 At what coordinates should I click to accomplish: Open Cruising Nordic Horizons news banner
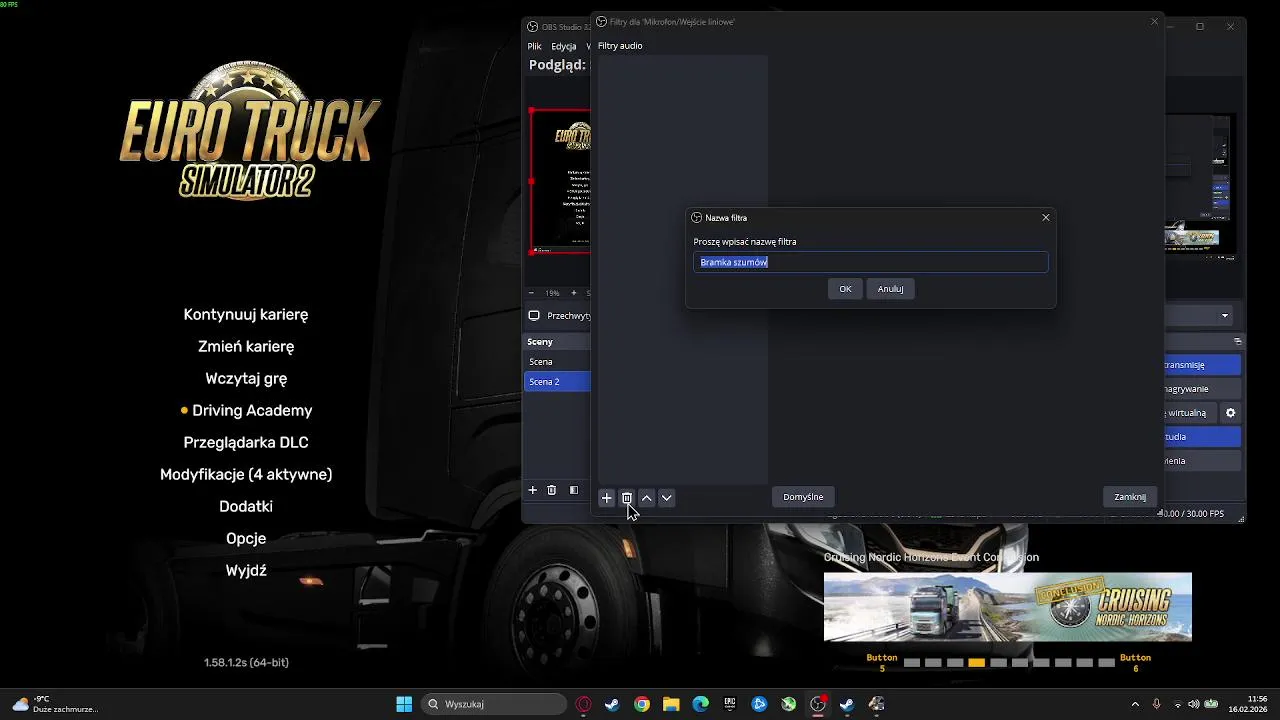[x=1008, y=607]
